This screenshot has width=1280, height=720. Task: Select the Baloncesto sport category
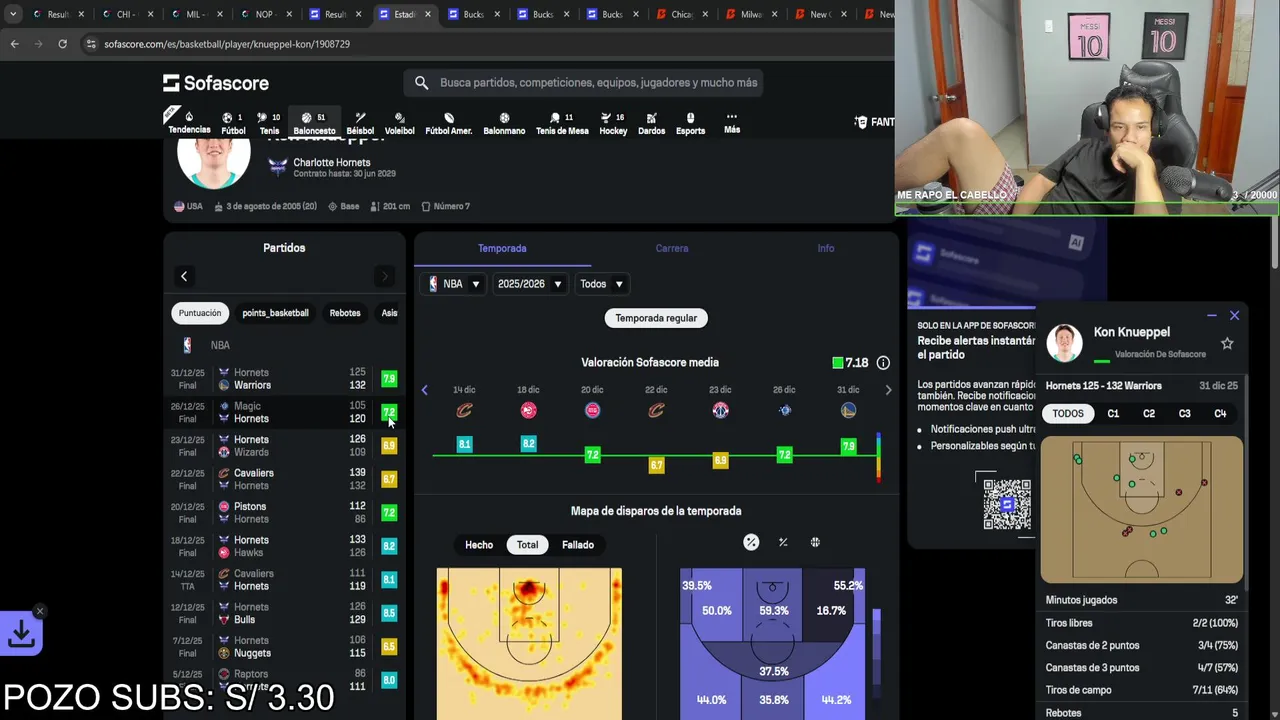(314, 123)
